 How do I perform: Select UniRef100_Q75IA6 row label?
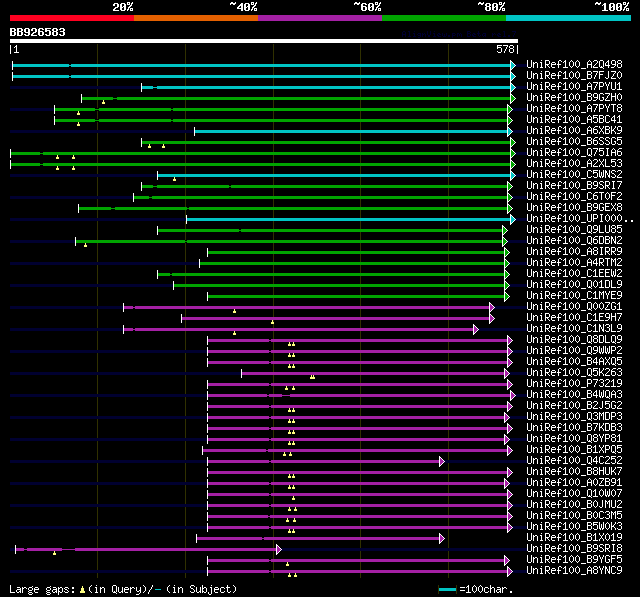[574, 153]
